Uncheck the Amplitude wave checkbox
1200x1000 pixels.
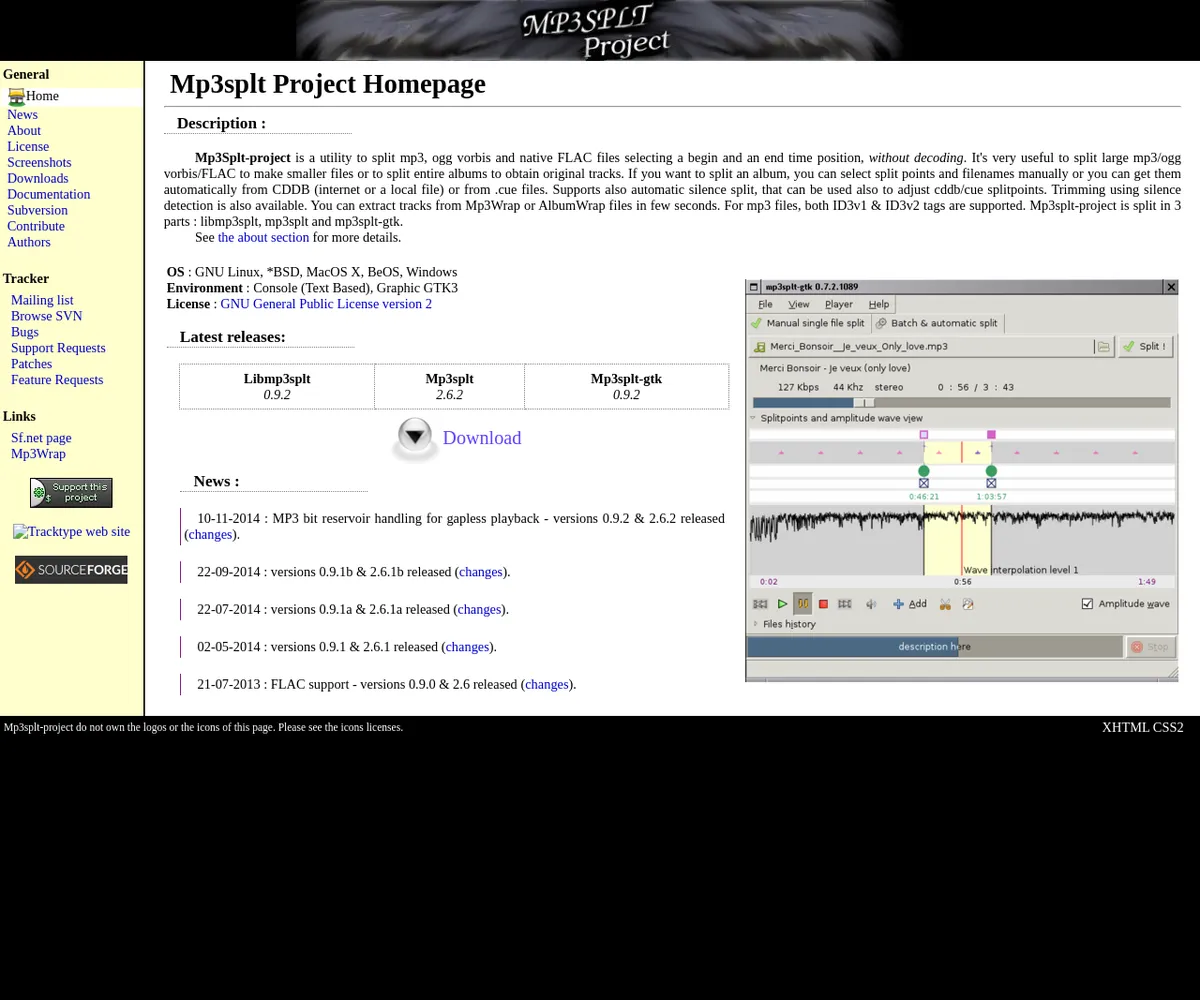[1087, 604]
